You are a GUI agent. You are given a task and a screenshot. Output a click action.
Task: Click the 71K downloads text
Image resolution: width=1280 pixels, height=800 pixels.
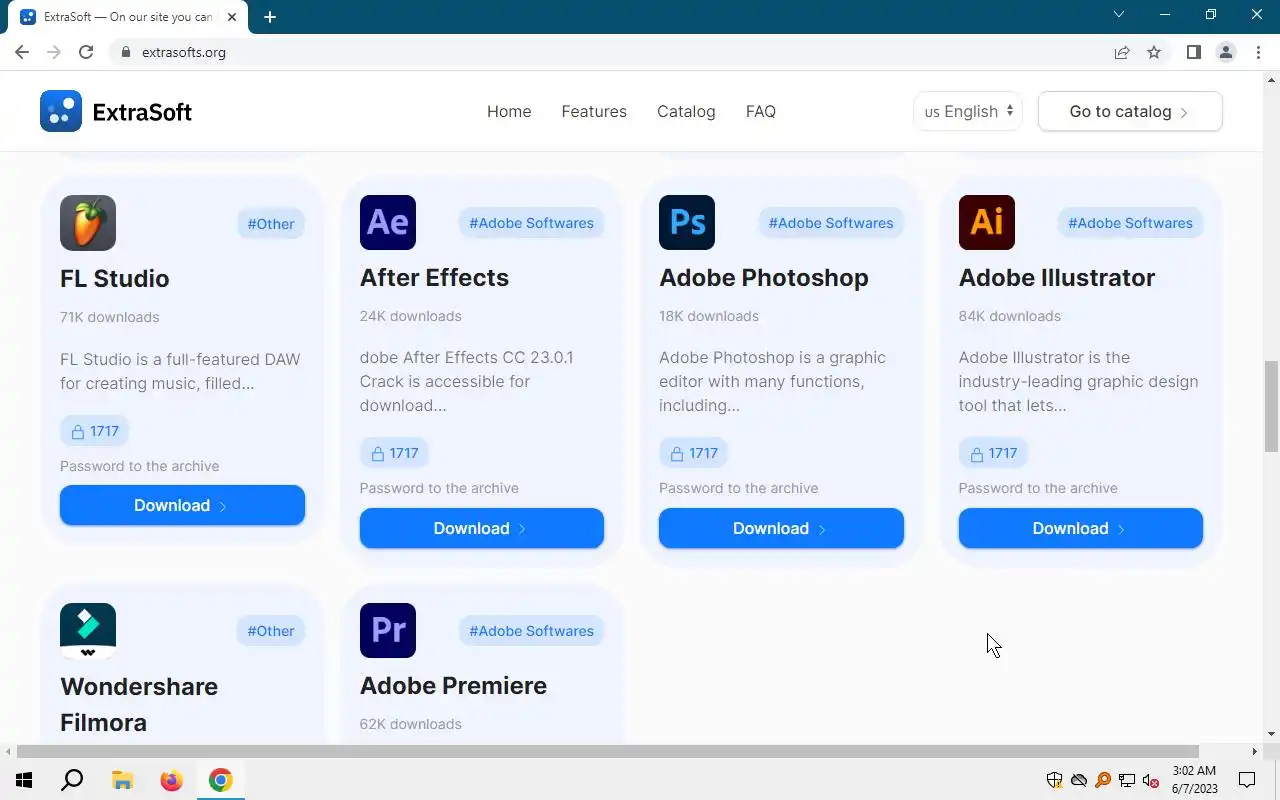click(110, 317)
